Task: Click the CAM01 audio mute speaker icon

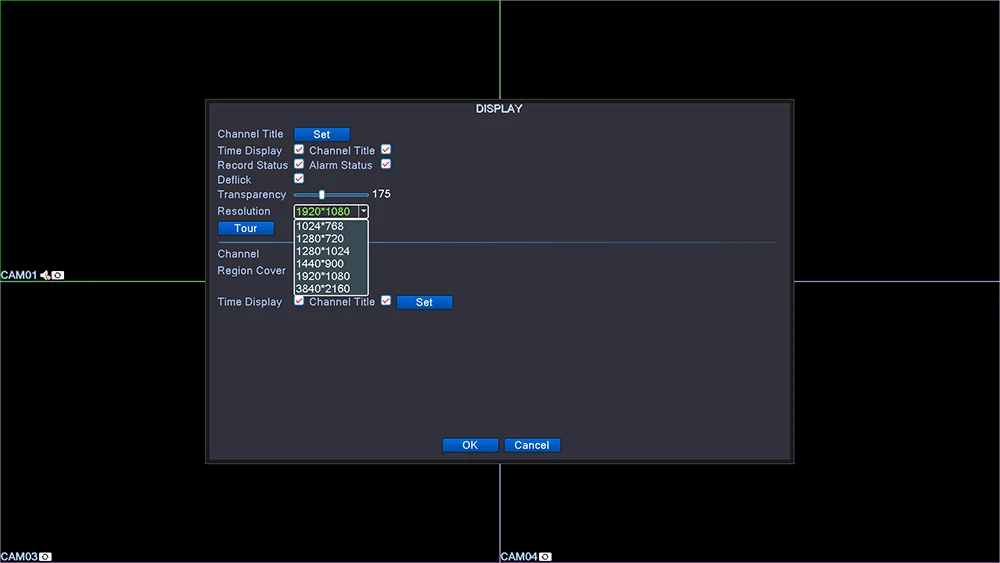Action: point(45,275)
